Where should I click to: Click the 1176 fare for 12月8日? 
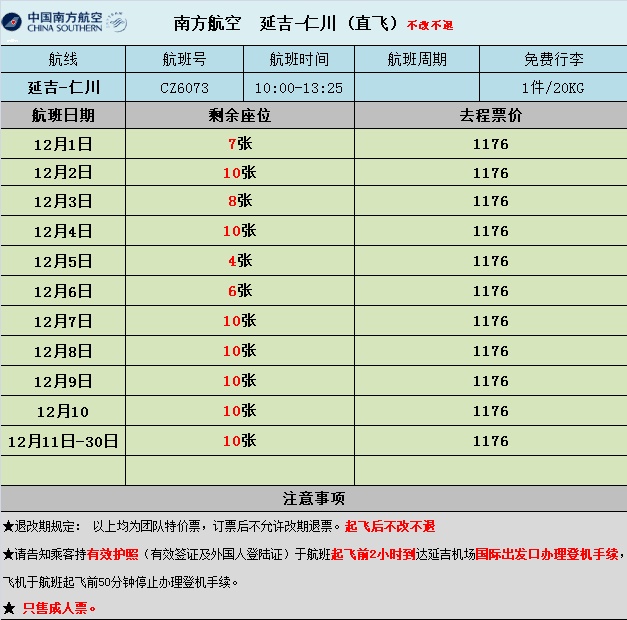pos(491,351)
